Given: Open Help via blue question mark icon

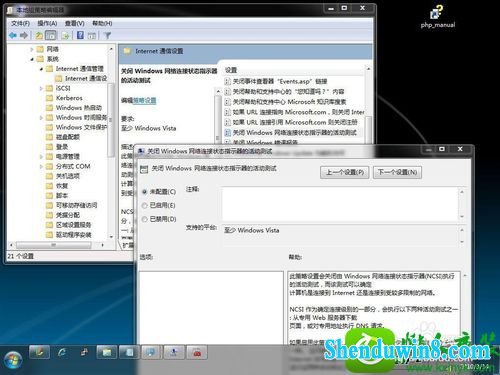Looking at the screenshot, I should [x=80, y=35].
